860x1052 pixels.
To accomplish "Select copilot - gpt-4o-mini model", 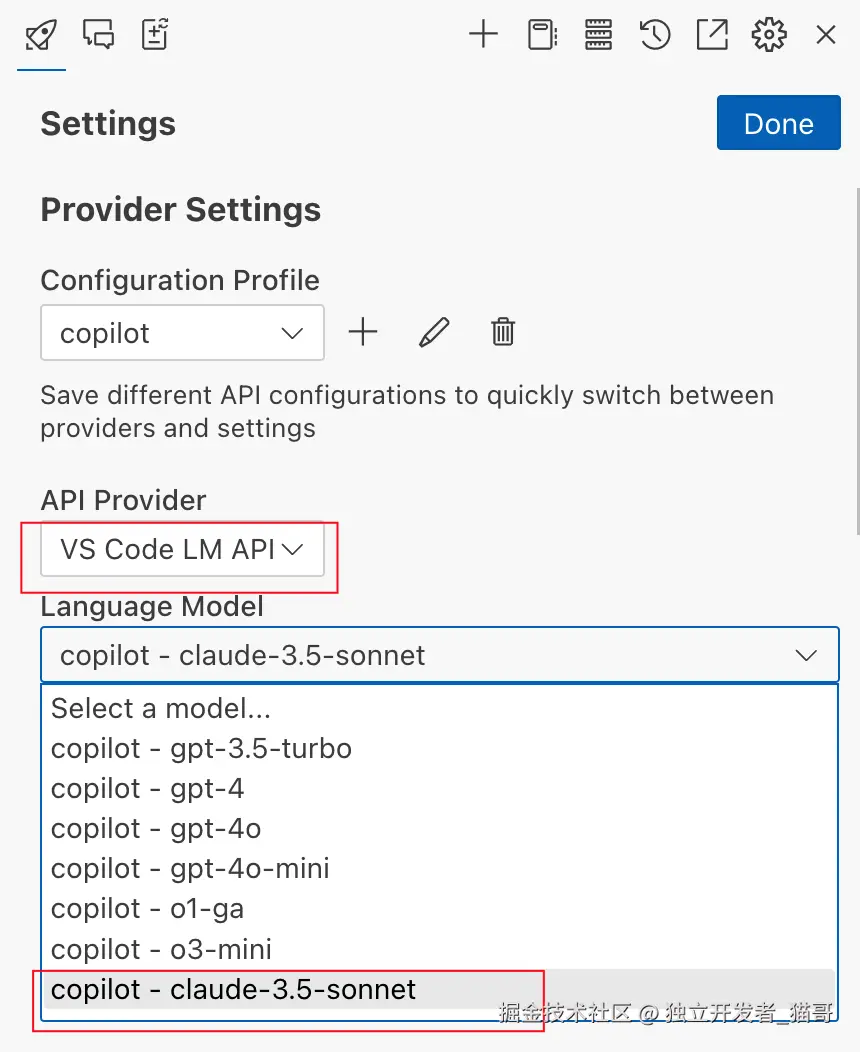I will point(190,868).
